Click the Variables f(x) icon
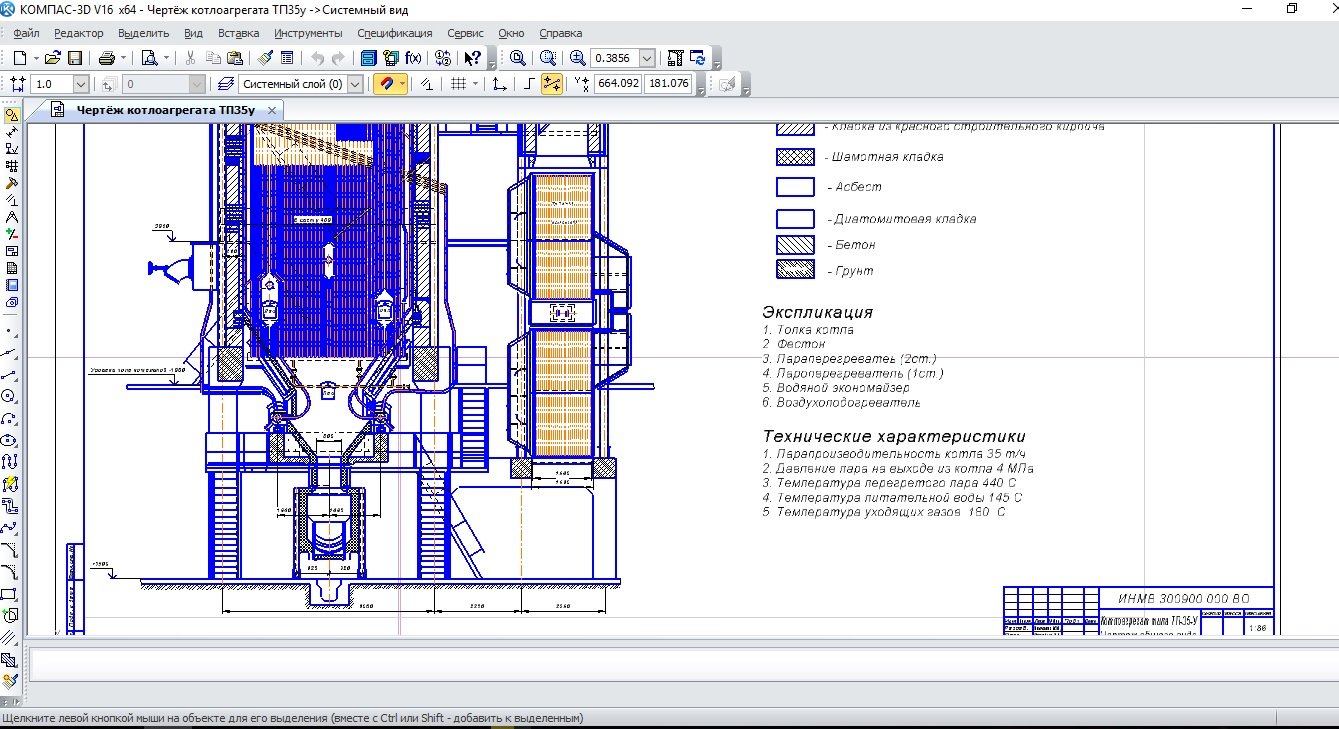 [413, 58]
